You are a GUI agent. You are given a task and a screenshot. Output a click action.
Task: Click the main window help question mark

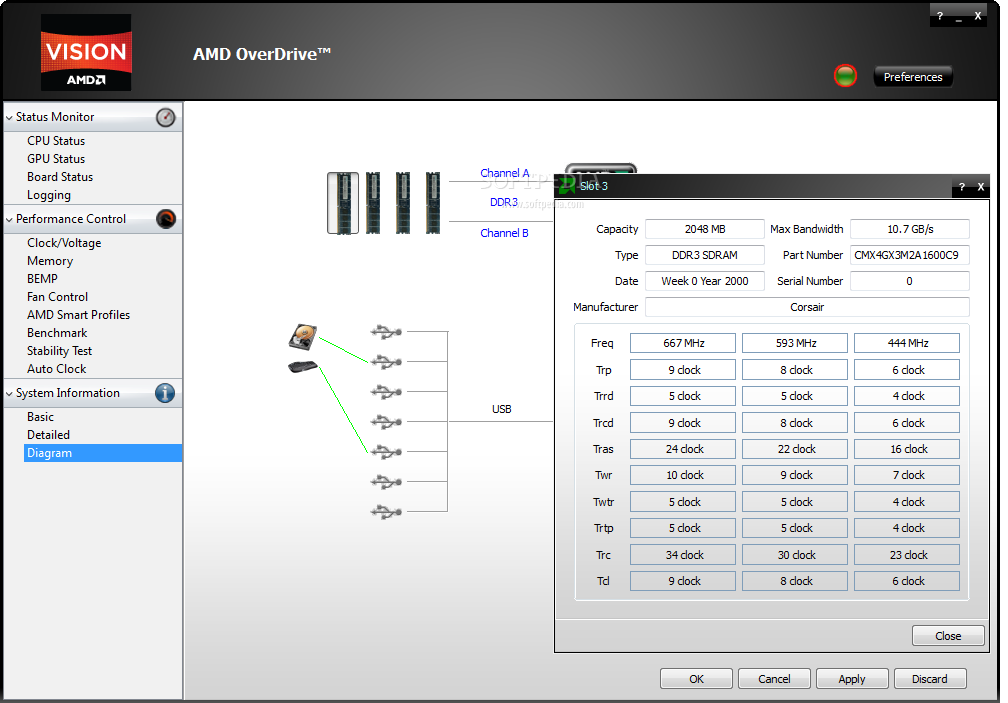point(940,16)
